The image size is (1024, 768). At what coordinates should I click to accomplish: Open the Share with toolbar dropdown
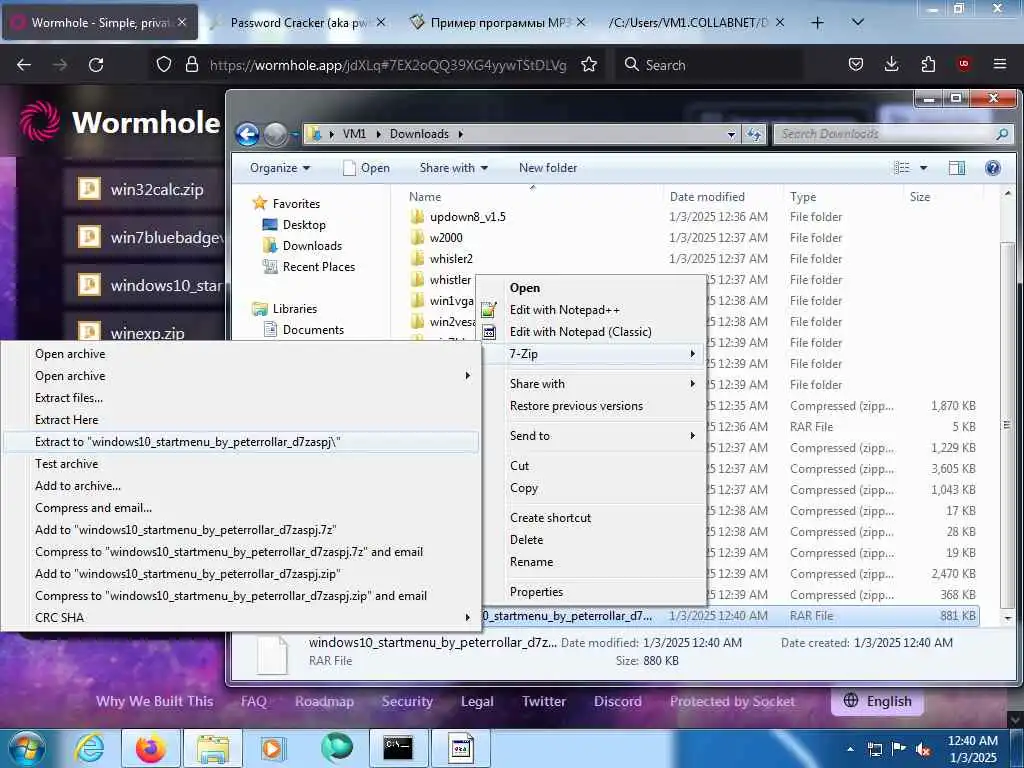point(453,168)
